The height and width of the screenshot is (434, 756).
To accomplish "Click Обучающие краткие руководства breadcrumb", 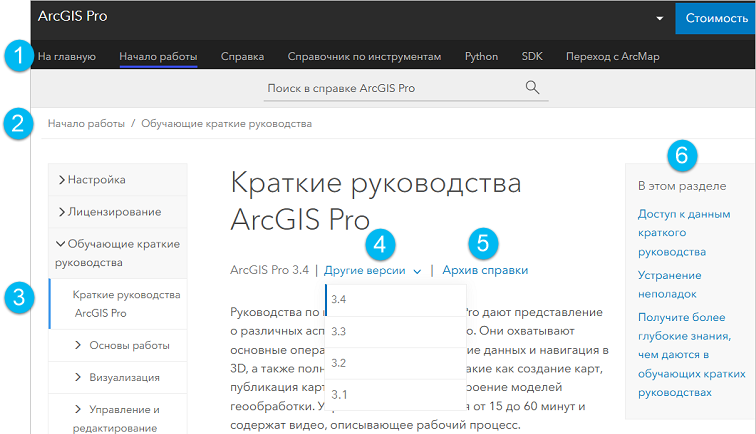I will coord(226,123).
